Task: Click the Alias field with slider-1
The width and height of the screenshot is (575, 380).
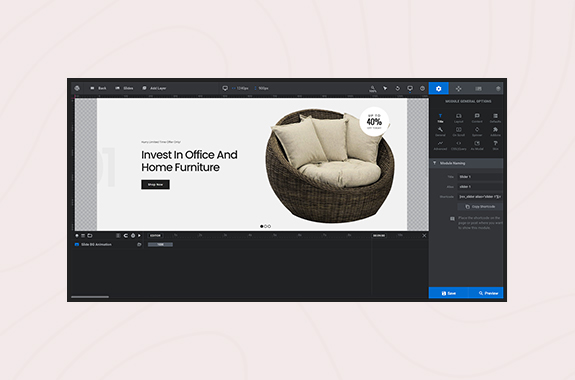Action: coord(480,187)
